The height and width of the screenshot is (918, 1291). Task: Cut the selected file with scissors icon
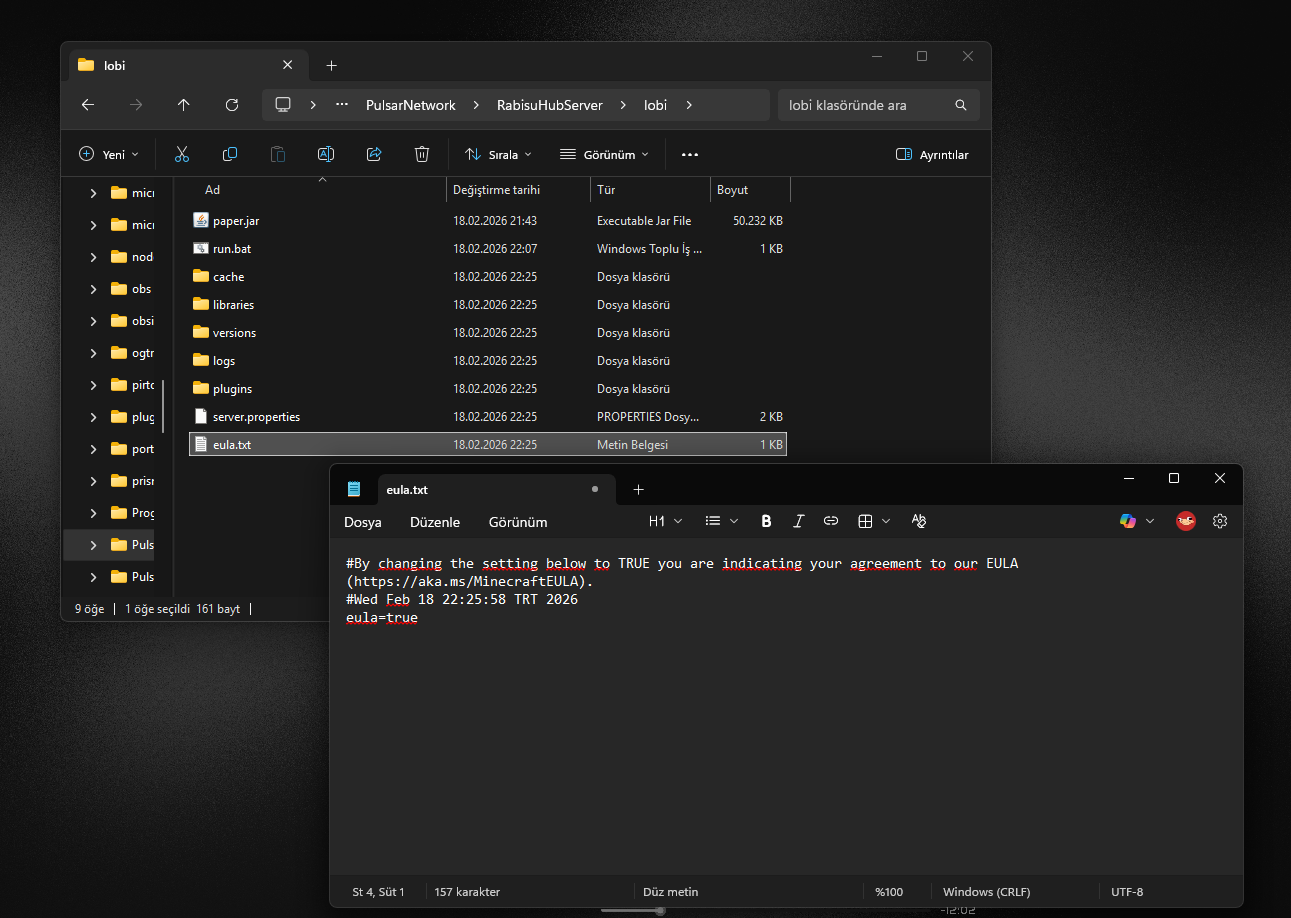click(182, 154)
